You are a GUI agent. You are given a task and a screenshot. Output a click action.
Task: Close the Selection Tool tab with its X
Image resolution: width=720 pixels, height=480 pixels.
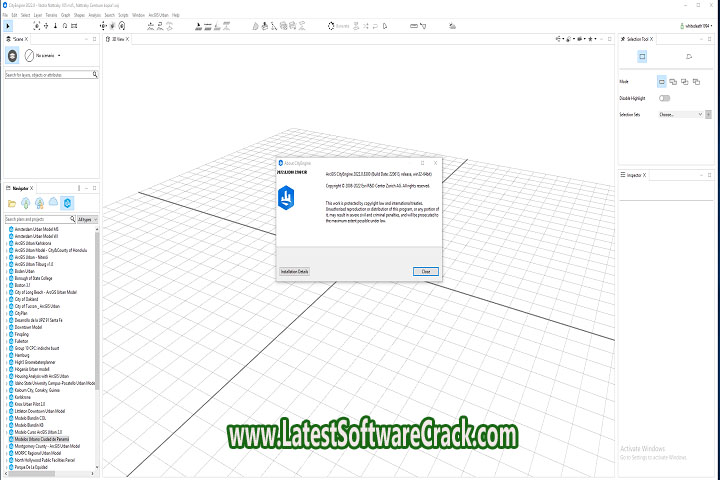coord(652,39)
